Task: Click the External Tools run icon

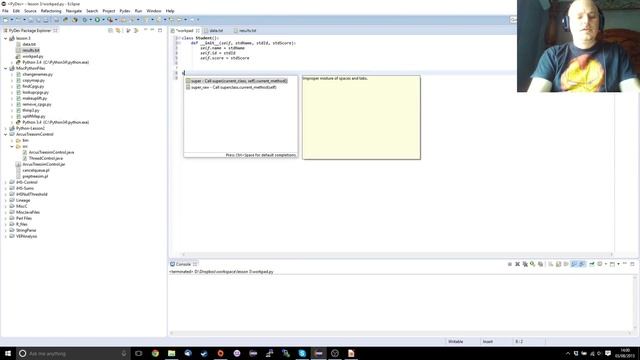Action: [x=110, y=20]
